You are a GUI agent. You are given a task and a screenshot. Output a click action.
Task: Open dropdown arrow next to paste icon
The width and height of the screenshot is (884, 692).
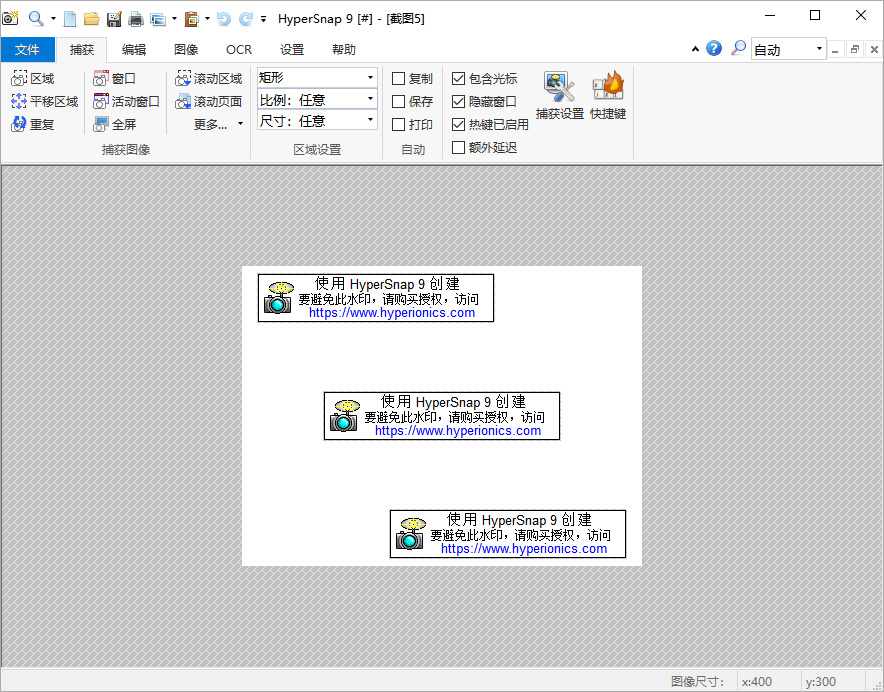point(207,19)
